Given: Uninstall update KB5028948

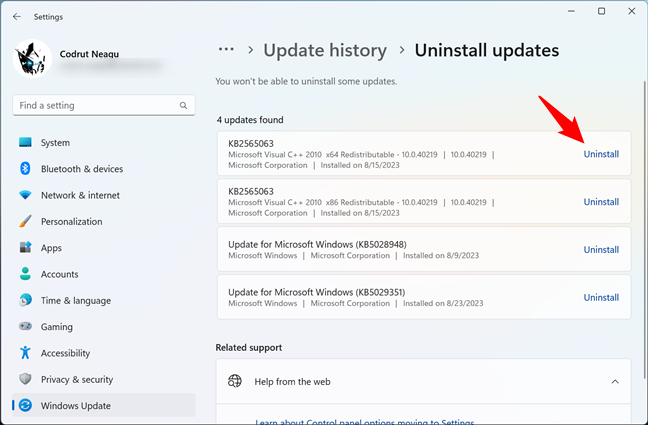Looking at the screenshot, I should point(601,250).
